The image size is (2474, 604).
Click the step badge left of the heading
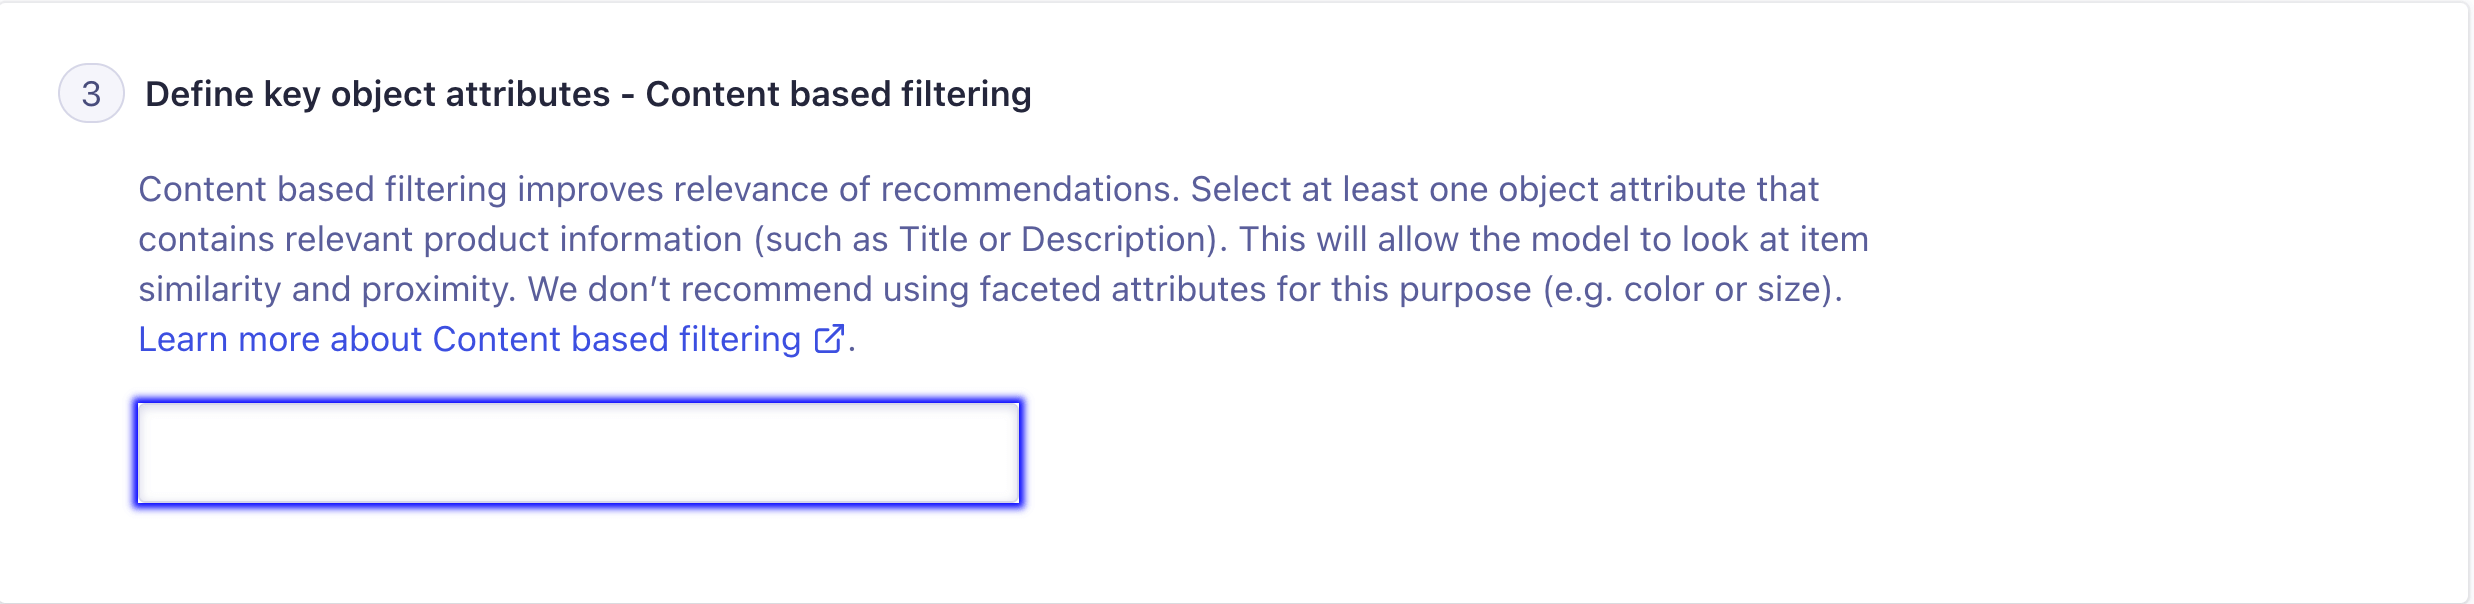(91, 94)
